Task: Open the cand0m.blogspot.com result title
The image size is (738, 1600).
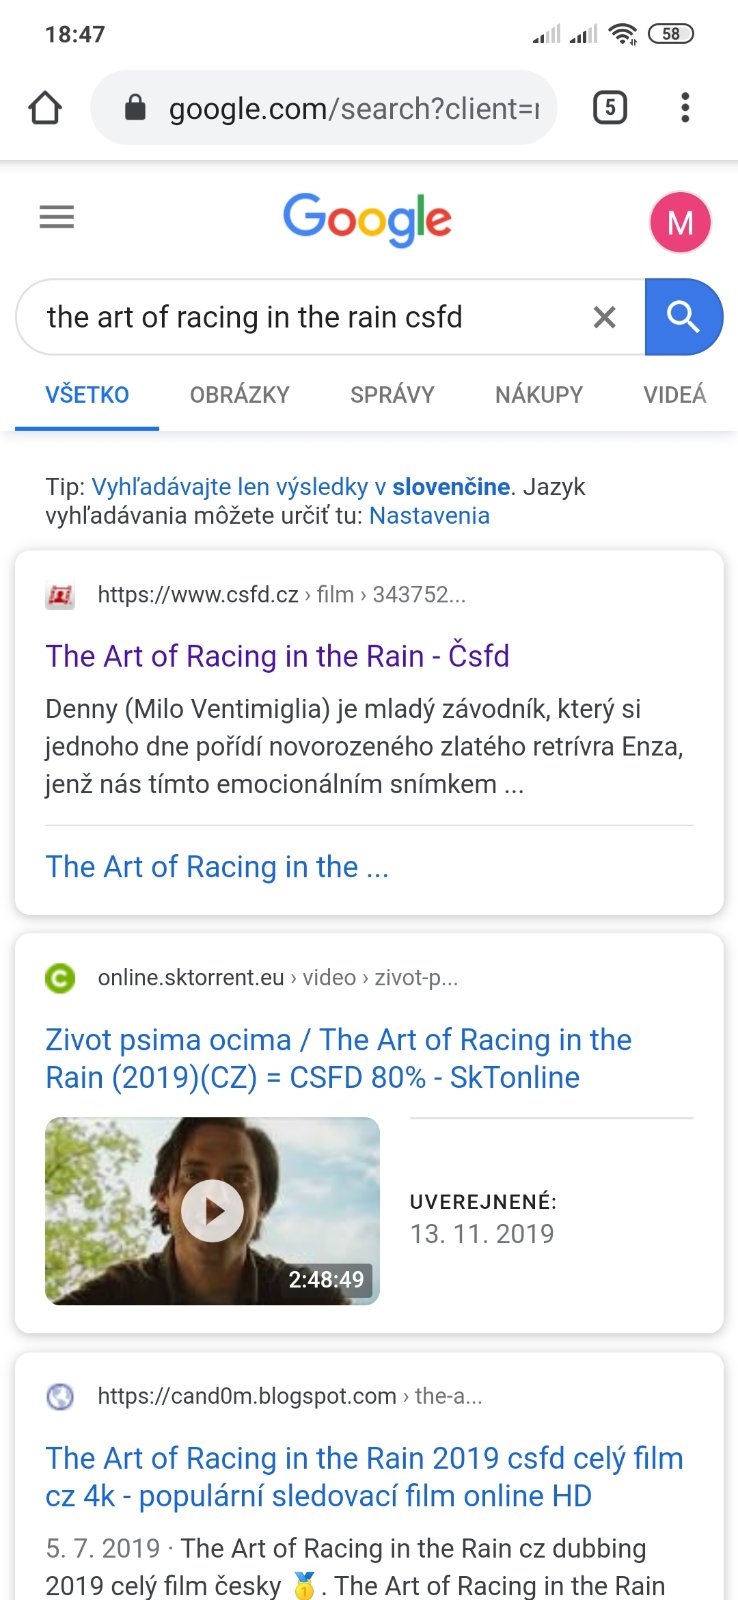Action: tap(364, 1476)
